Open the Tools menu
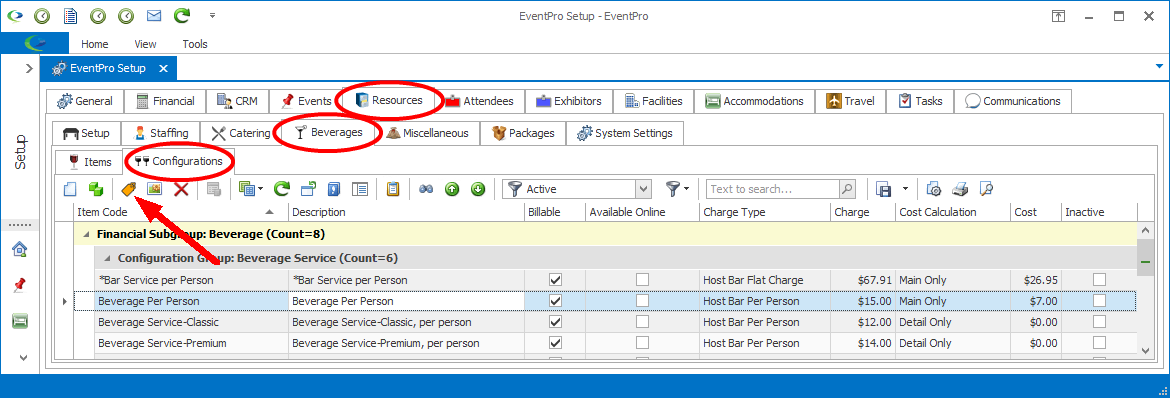 pos(195,44)
